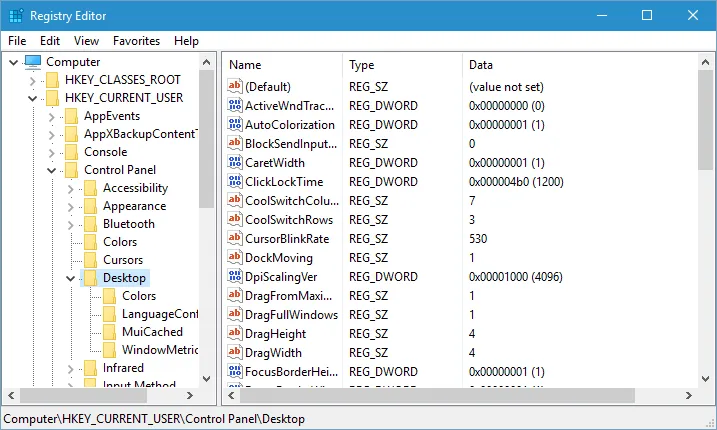
Task: Open the Favorites menu
Action: coord(136,41)
